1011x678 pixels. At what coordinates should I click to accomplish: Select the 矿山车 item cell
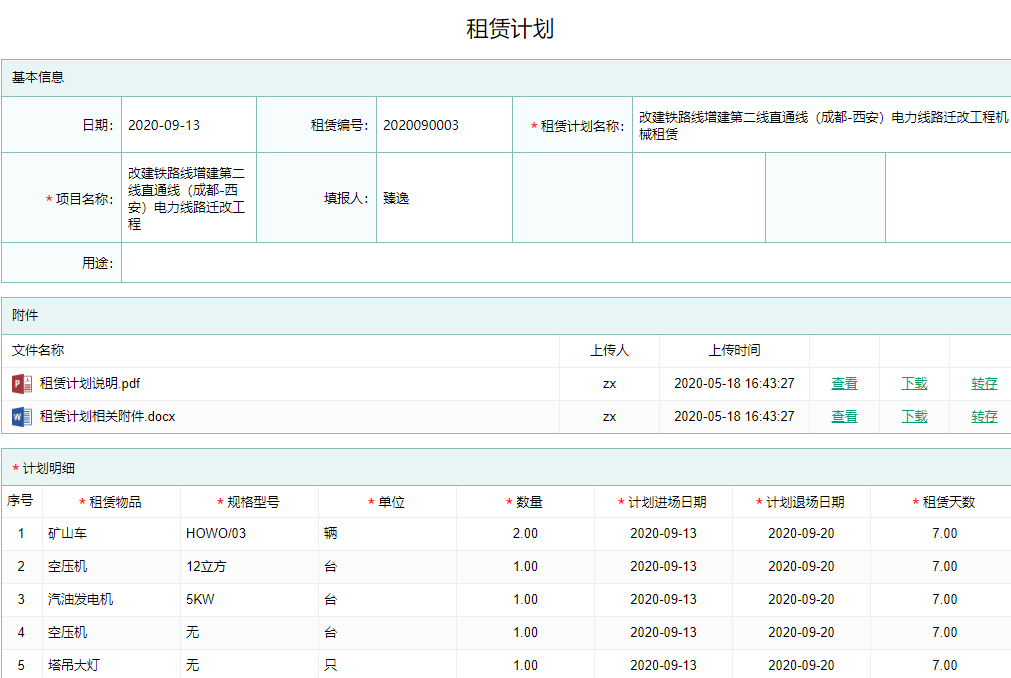(x=112, y=534)
